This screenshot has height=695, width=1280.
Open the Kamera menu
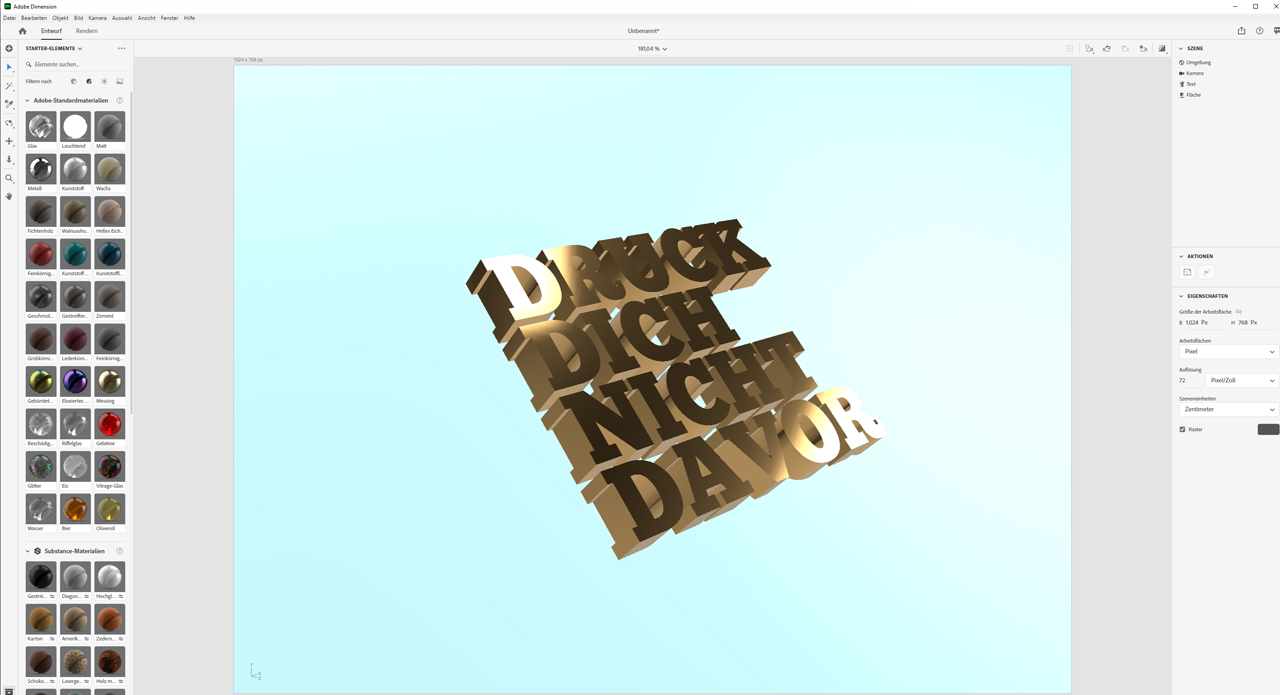click(97, 18)
